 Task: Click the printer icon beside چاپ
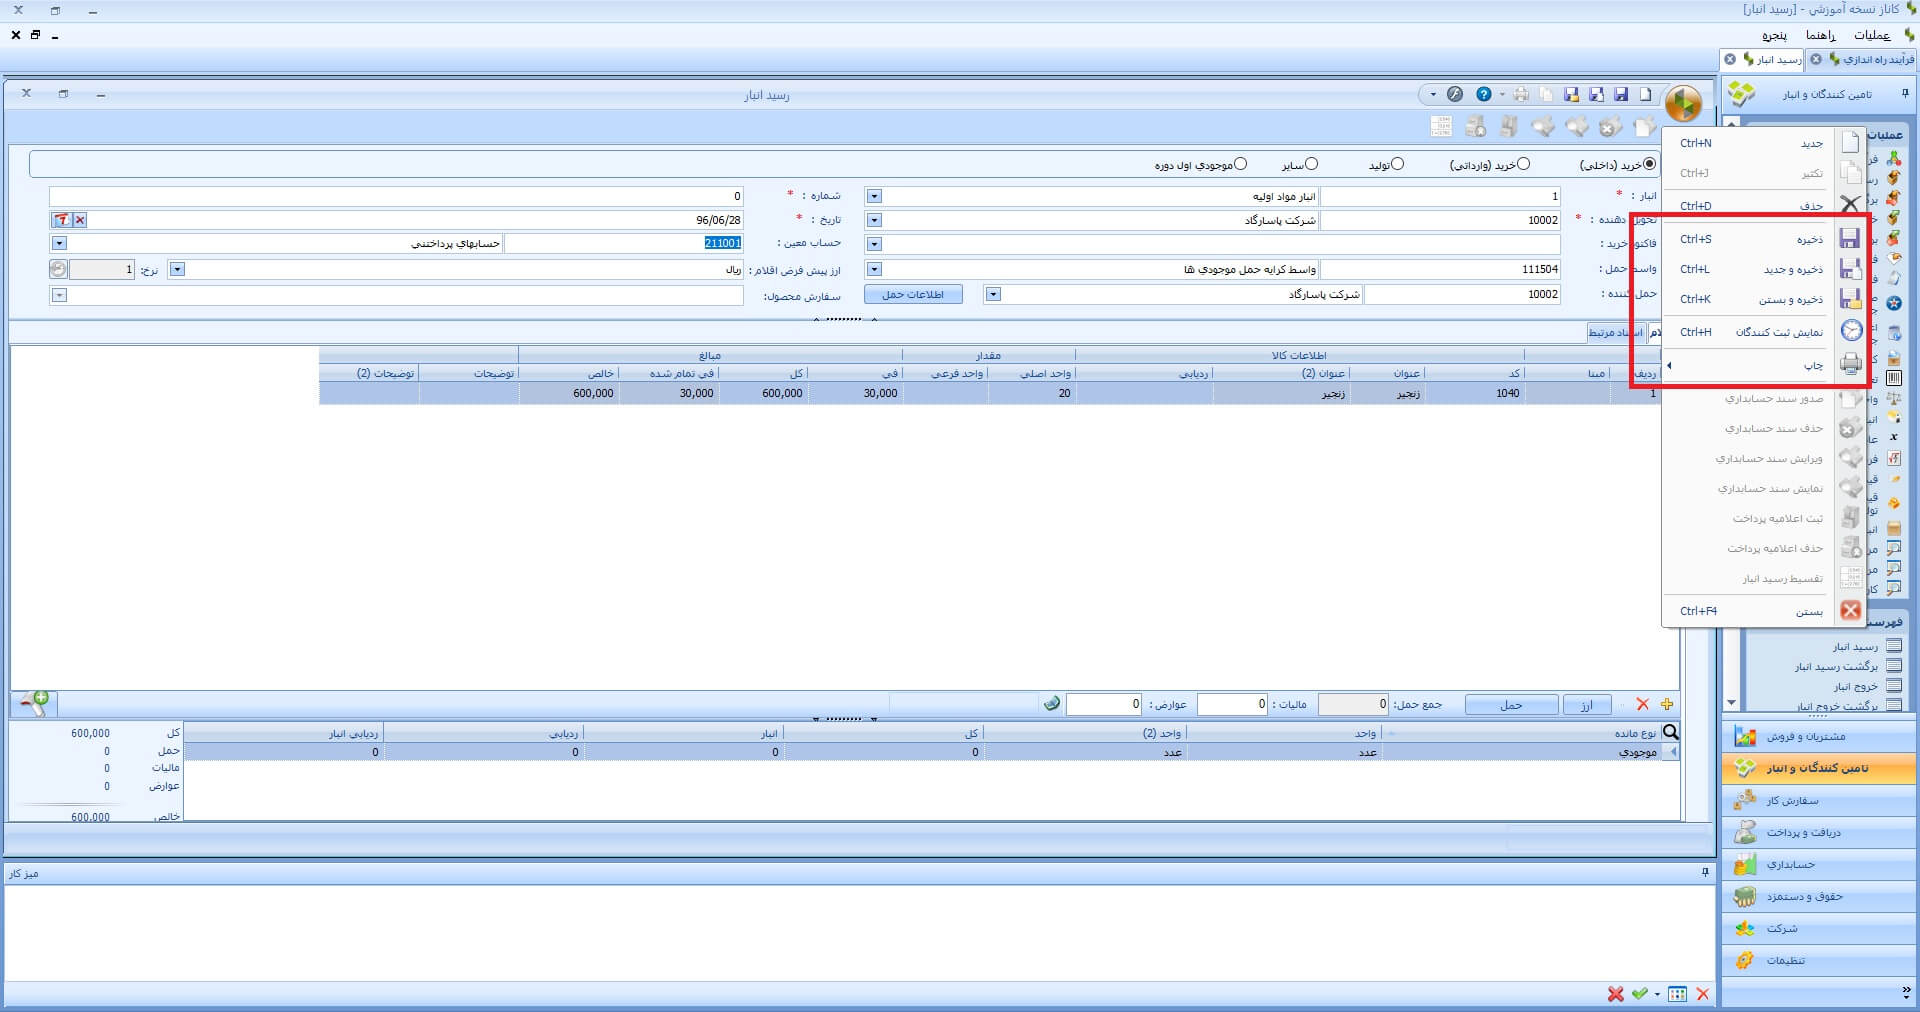[1851, 365]
